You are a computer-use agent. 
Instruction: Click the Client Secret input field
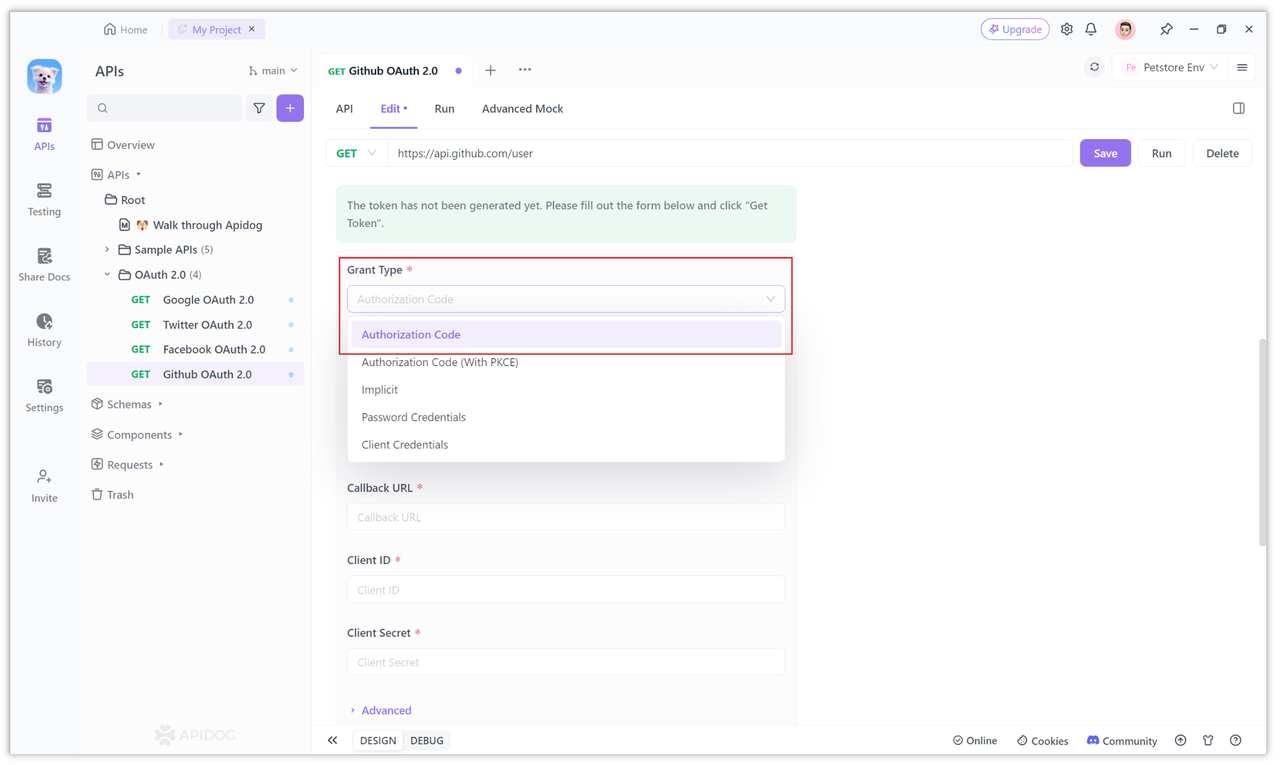click(566, 662)
